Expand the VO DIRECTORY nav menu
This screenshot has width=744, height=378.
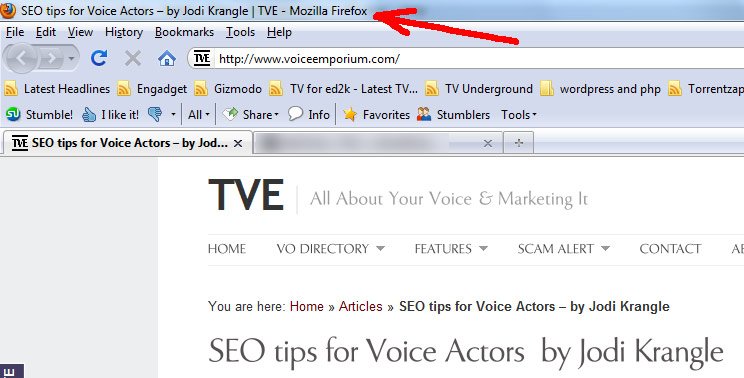[x=331, y=249]
